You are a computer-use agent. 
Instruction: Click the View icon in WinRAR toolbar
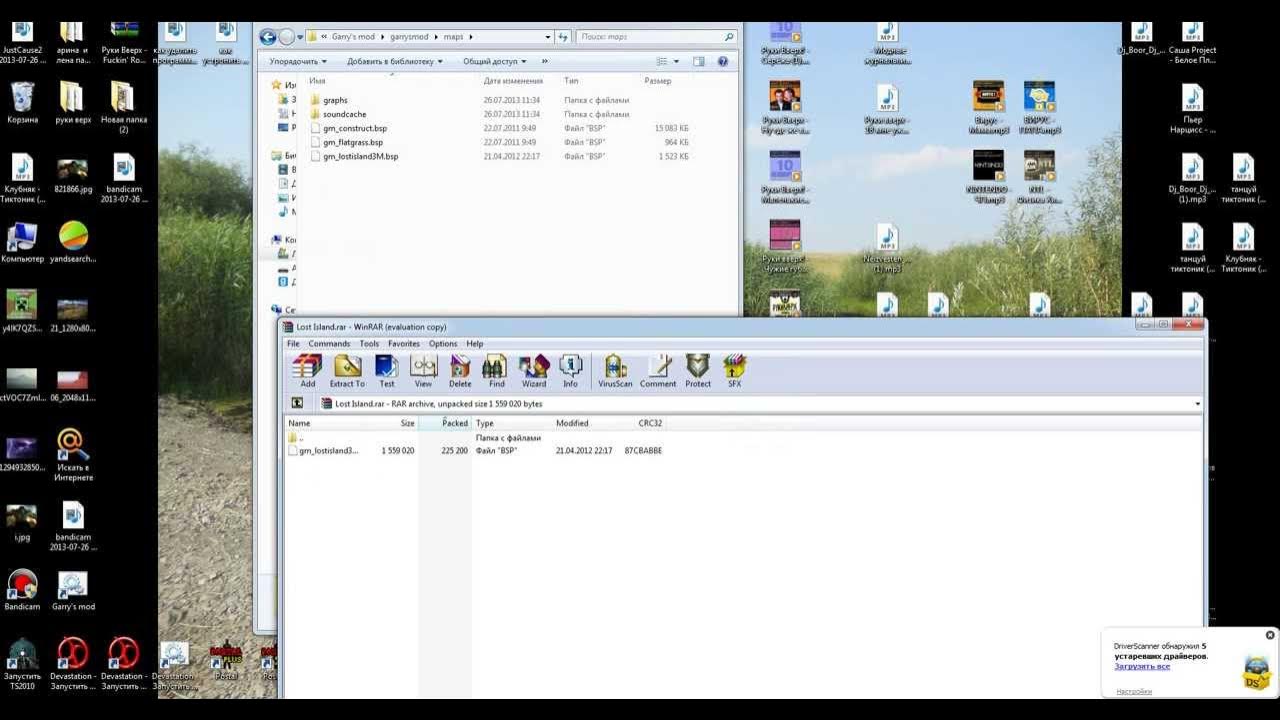[423, 371]
